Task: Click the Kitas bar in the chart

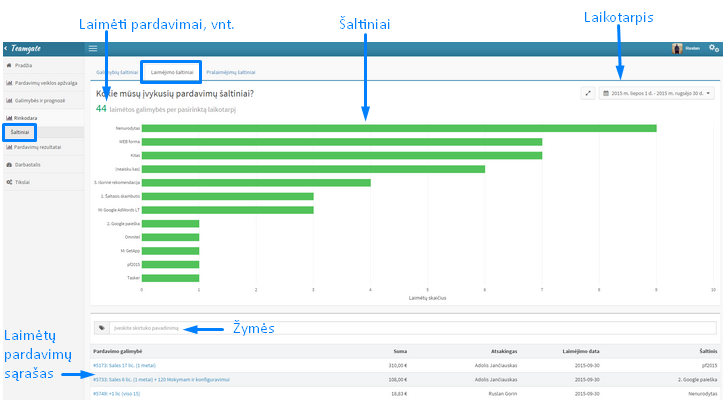Action: [x=342, y=155]
